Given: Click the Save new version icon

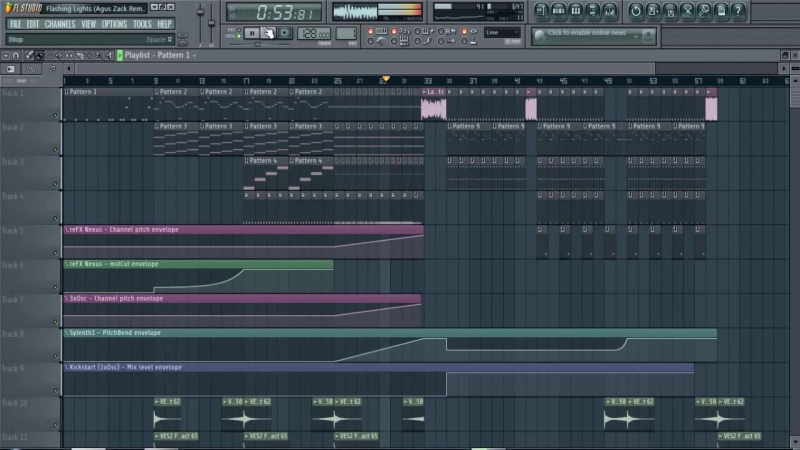Looking at the screenshot, I should 653,11.
